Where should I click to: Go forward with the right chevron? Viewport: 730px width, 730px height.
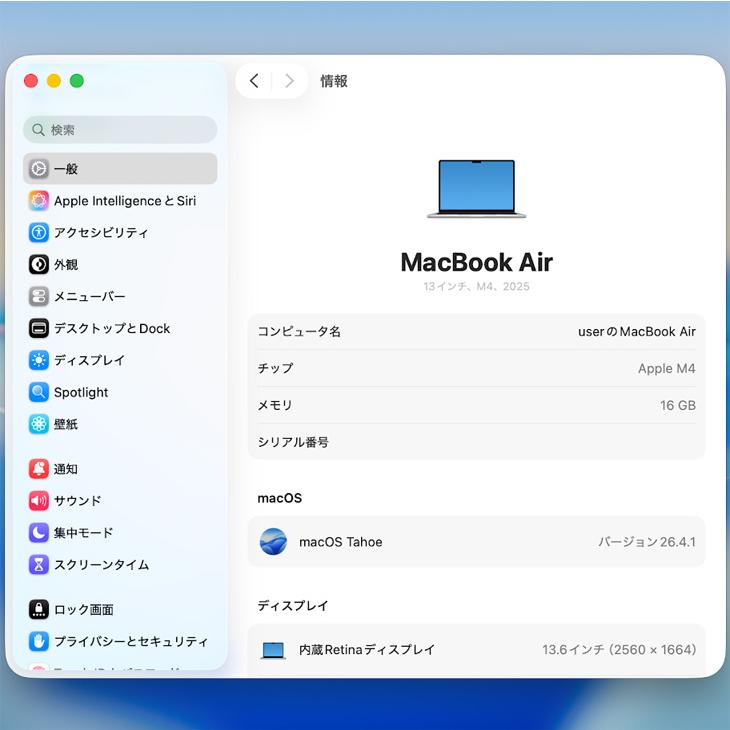[290, 81]
